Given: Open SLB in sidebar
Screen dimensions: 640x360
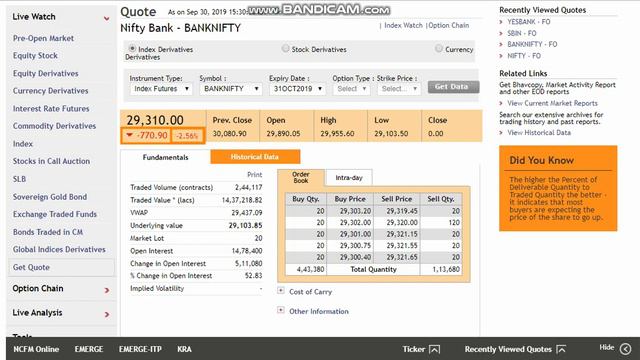Looking at the screenshot, I should pyautogui.click(x=19, y=179).
